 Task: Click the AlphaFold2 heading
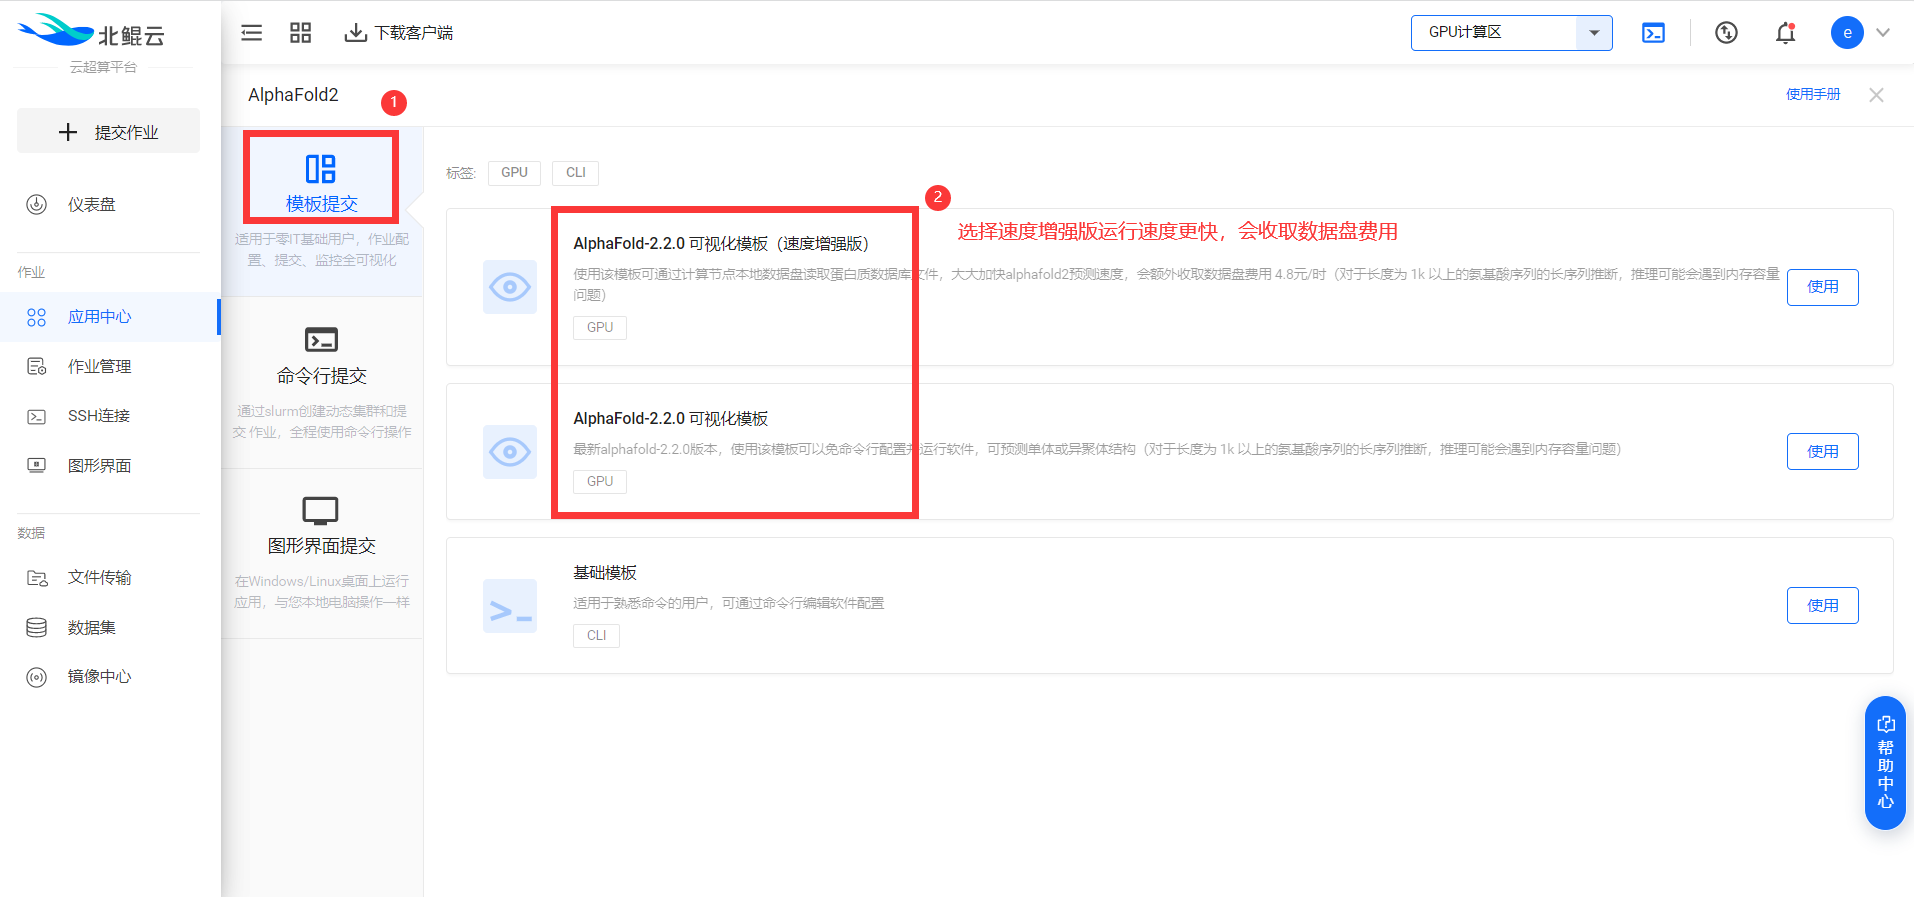click(x=293, y=95)
